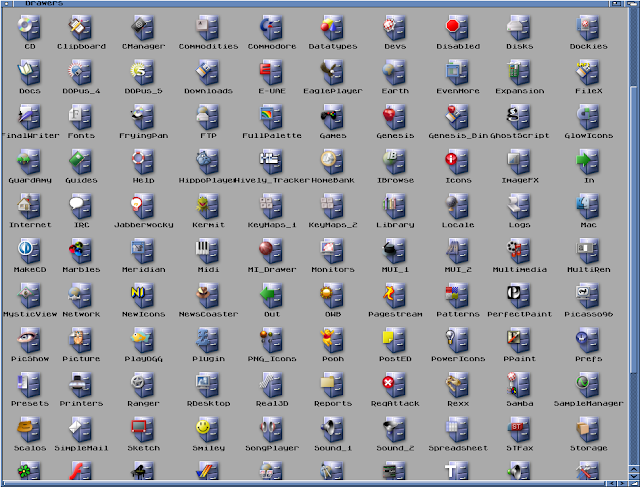Open the Storage drawer with box
The width and height of the screenshot is (640, 487).
tap(588, 429)
